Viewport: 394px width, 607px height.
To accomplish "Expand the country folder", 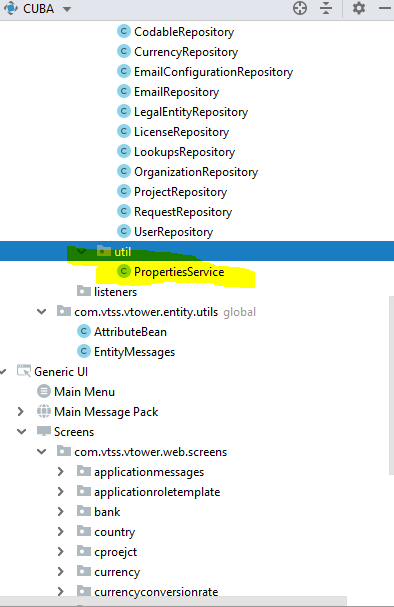I will pos(61,532).
